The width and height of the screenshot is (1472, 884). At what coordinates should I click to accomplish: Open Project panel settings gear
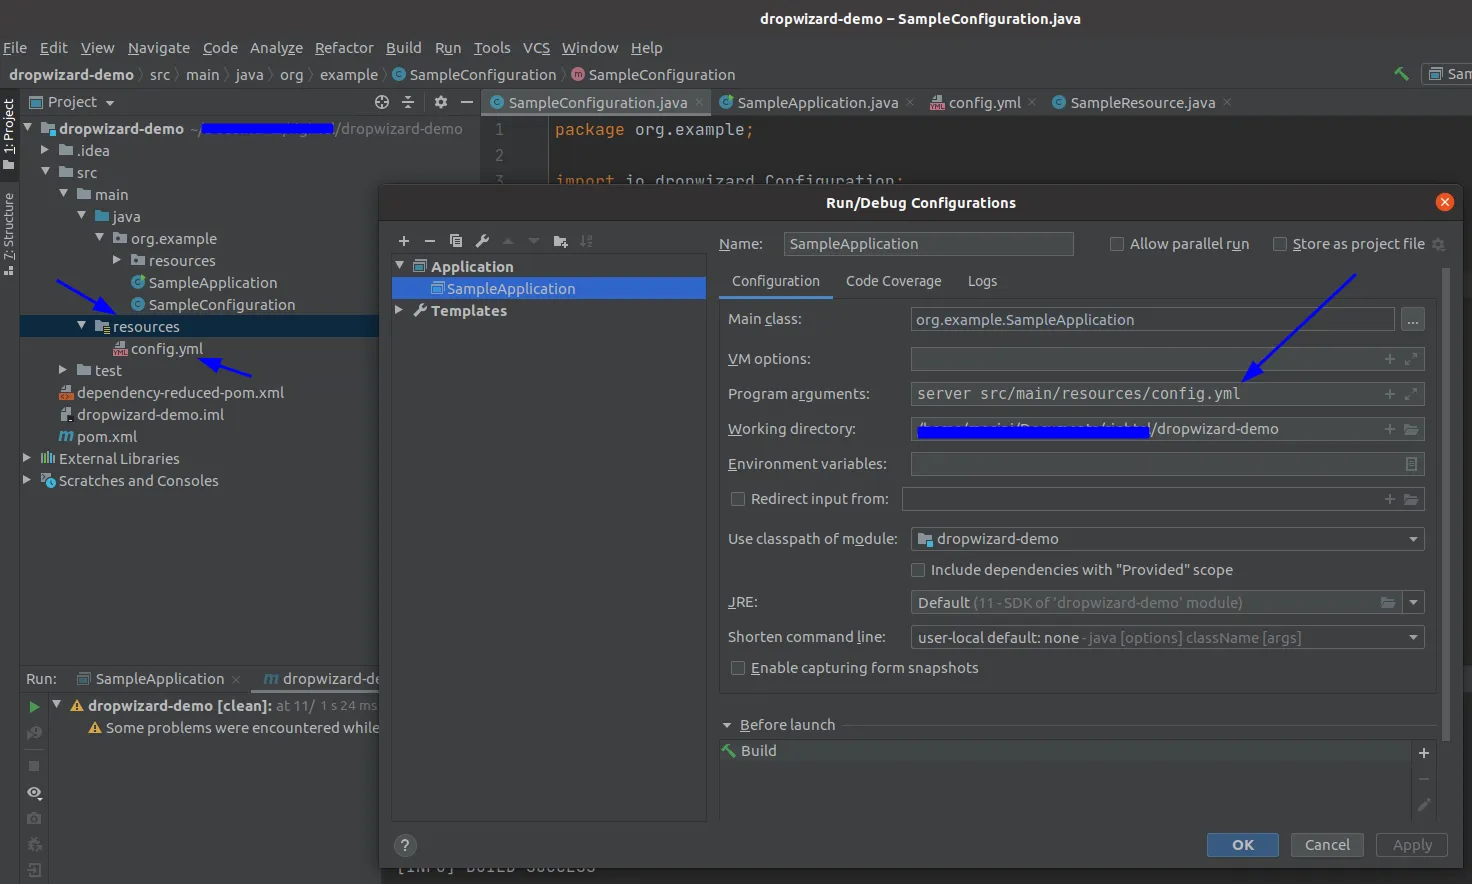point(440,102)
